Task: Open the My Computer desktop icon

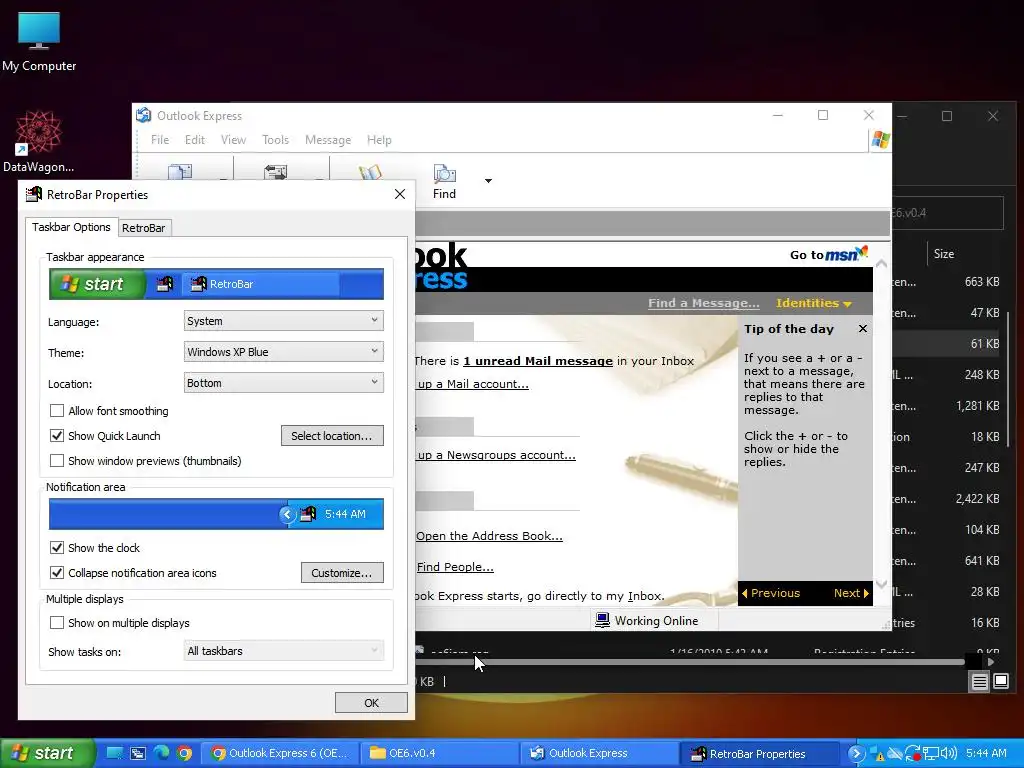Action: pos(39,41)
